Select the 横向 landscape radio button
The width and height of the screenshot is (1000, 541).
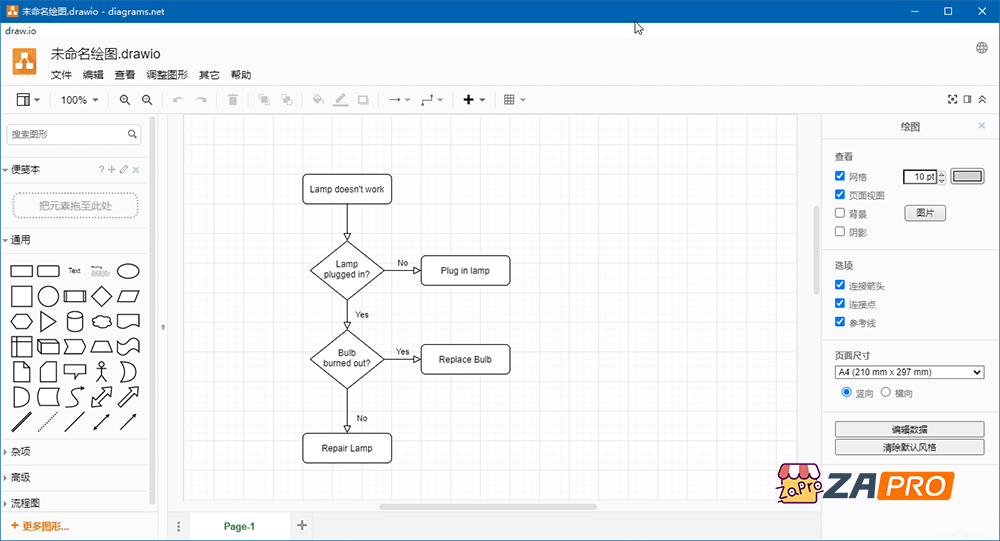(885, 393)
